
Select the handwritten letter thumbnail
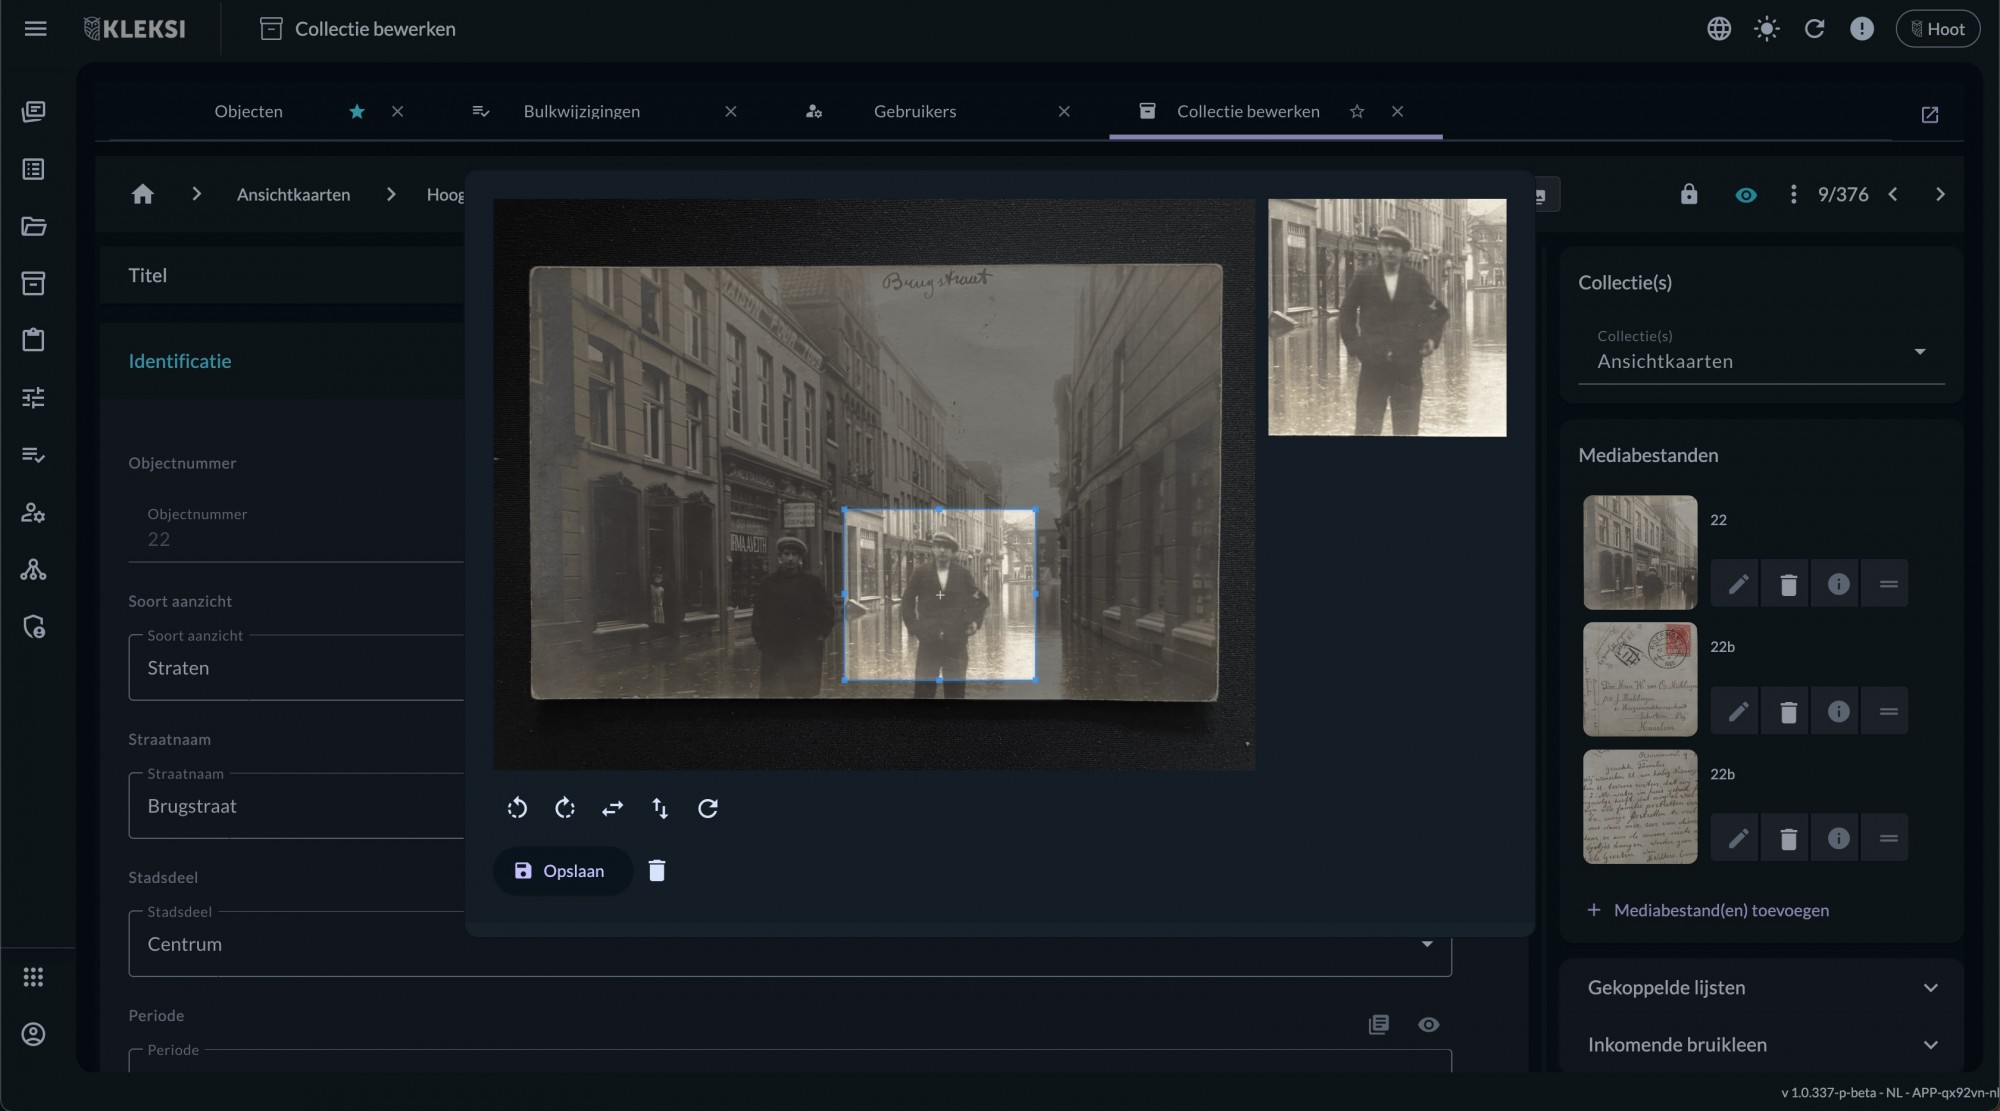point(1640,806)
